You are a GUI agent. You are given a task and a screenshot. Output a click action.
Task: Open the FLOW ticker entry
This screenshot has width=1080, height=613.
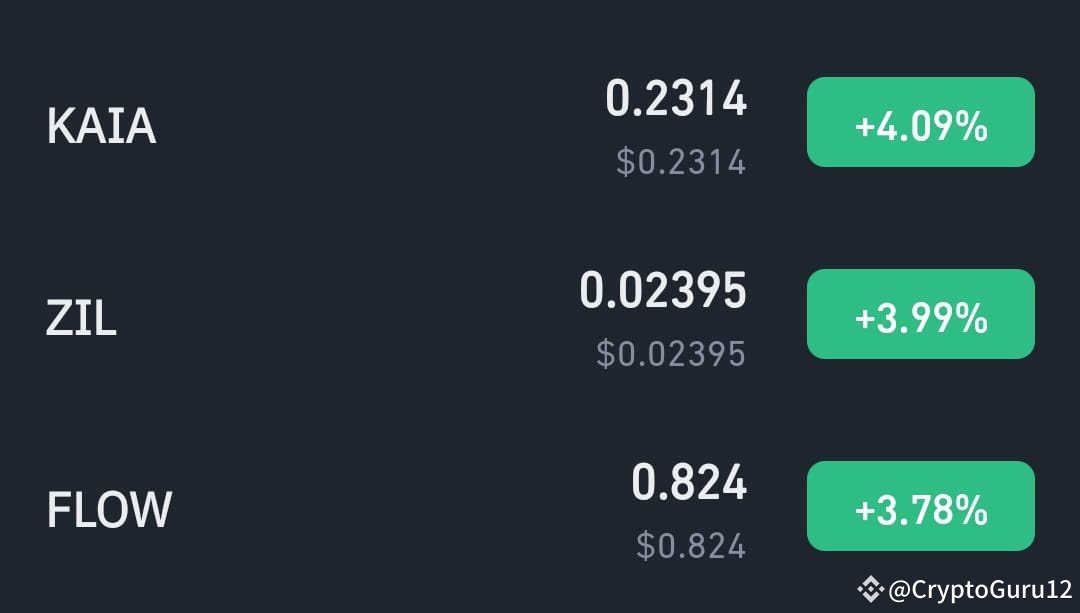pyautogui.click(x=110, y=510)
